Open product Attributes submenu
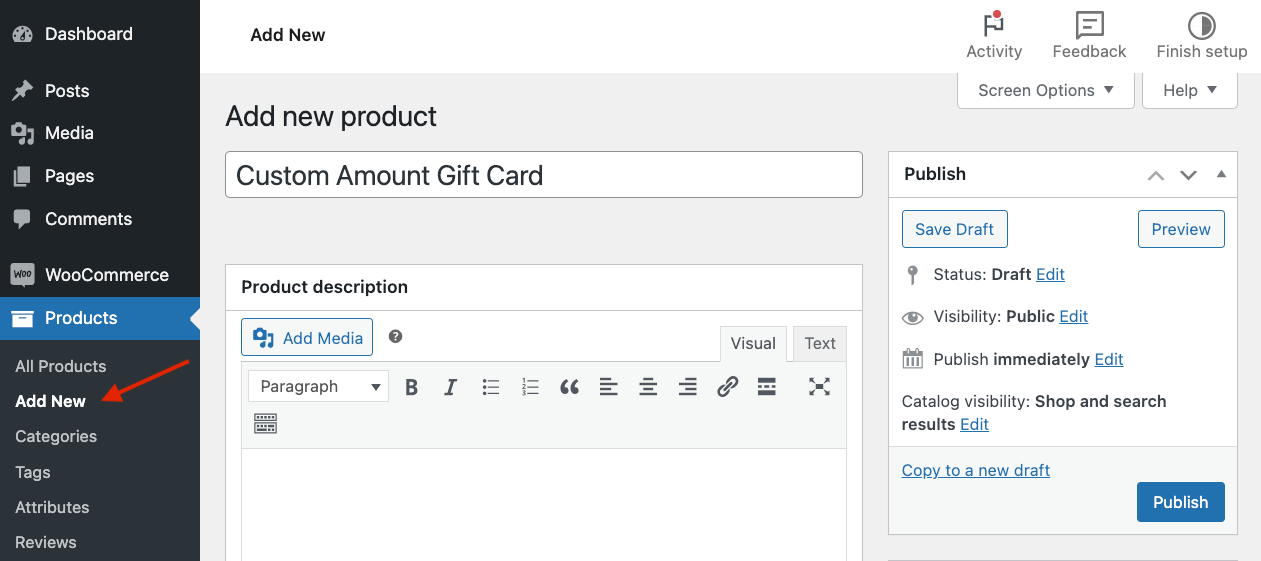Viewport: 1261px width, 561px height. [52, 507]
